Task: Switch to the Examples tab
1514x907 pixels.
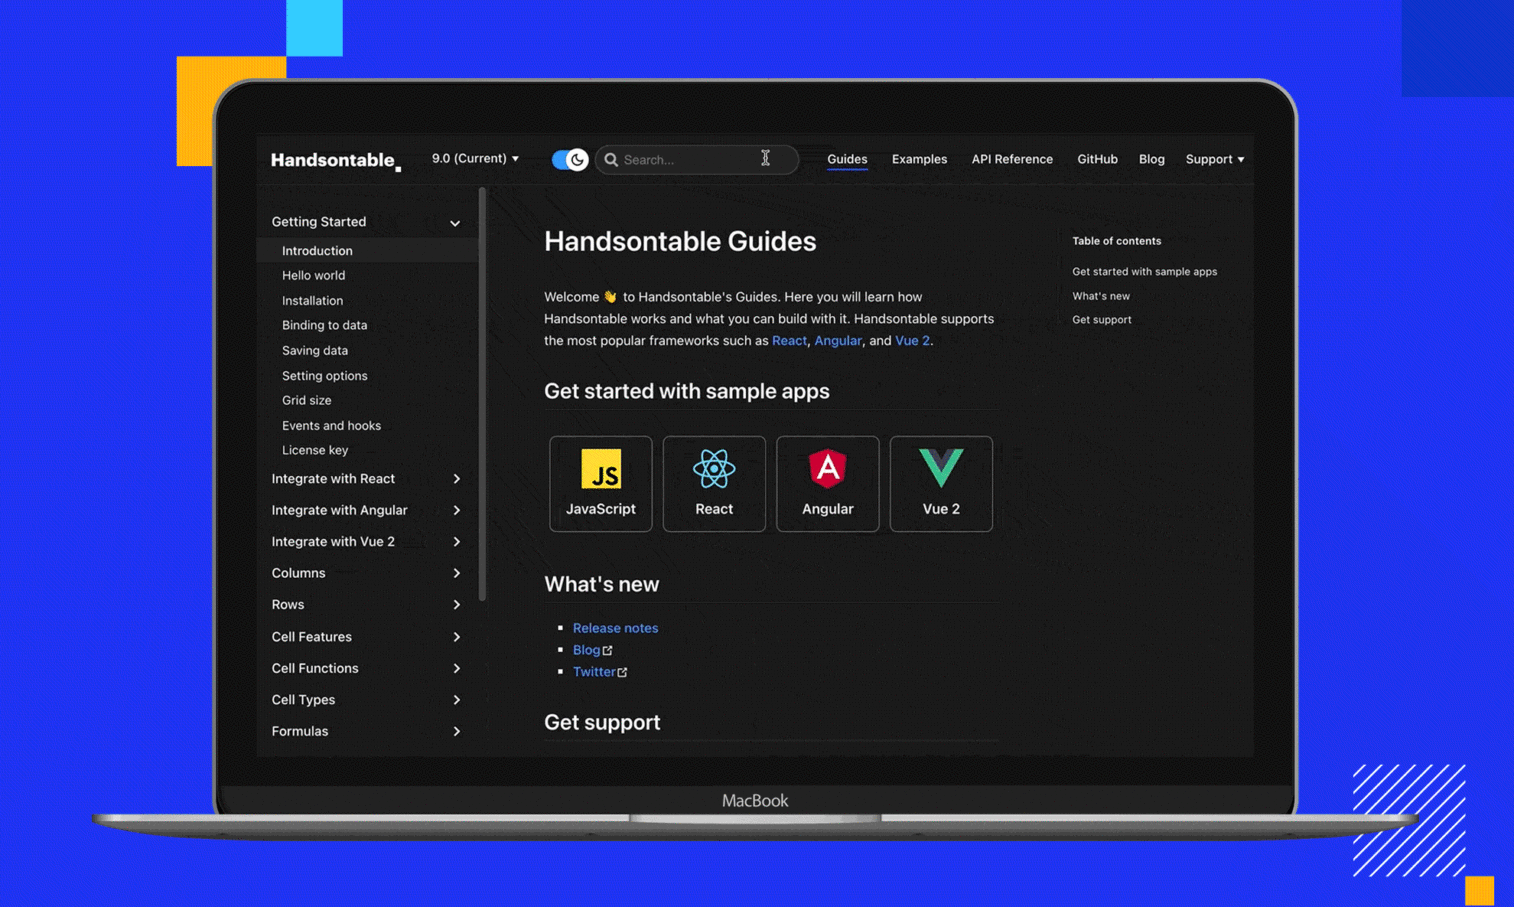Action: (x=918, y=159)
